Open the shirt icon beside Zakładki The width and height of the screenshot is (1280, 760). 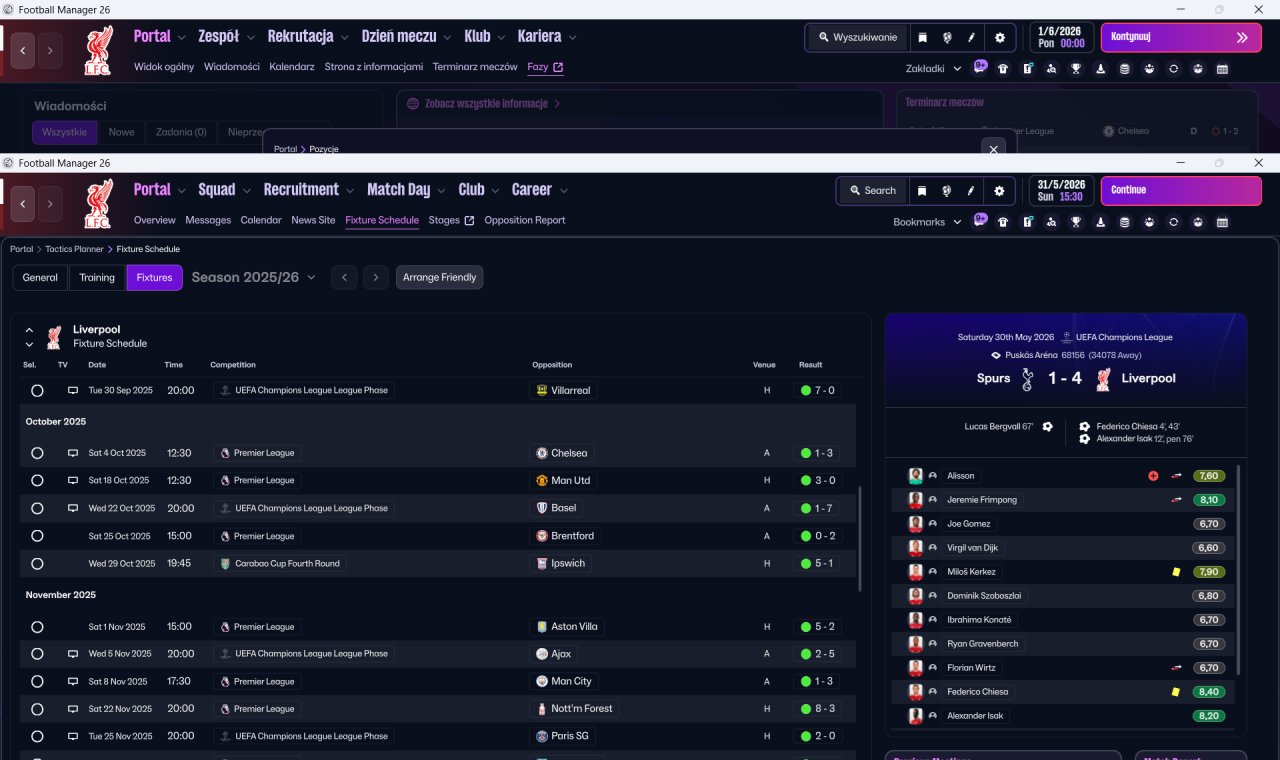tap(1003, 69)
